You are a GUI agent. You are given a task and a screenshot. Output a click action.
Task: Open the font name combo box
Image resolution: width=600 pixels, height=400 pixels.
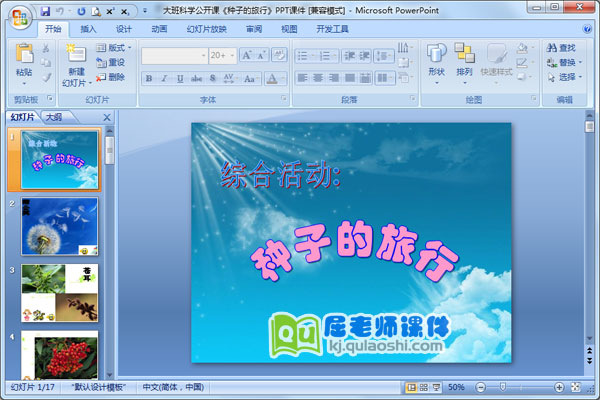pyautogui.click(x=174, y=56)
